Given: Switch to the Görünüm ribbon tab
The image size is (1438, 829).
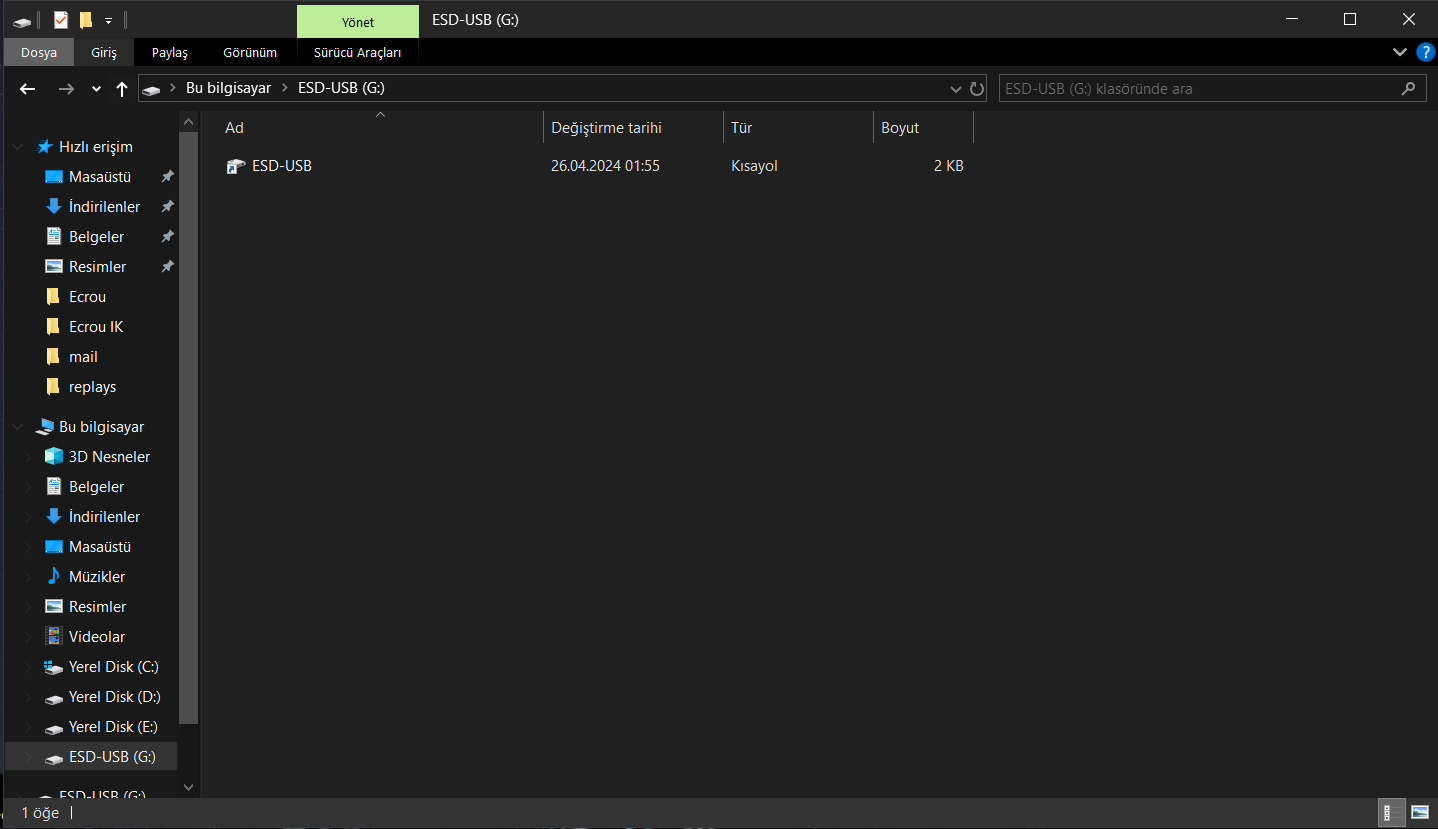Looking at the screenshot, I should (x=250, y=52).
